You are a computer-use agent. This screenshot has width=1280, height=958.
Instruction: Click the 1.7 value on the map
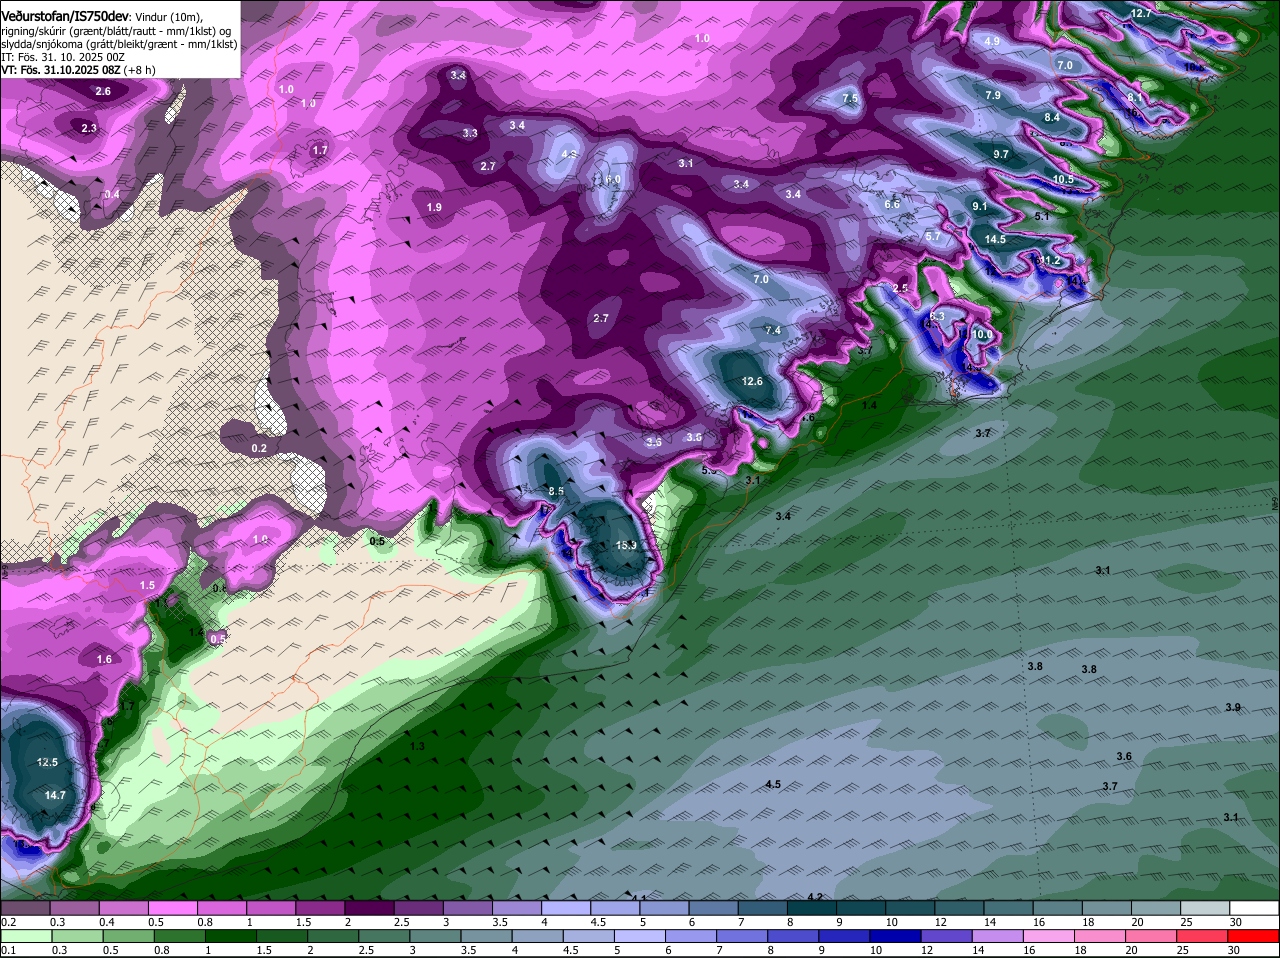[x=320, y=150]
